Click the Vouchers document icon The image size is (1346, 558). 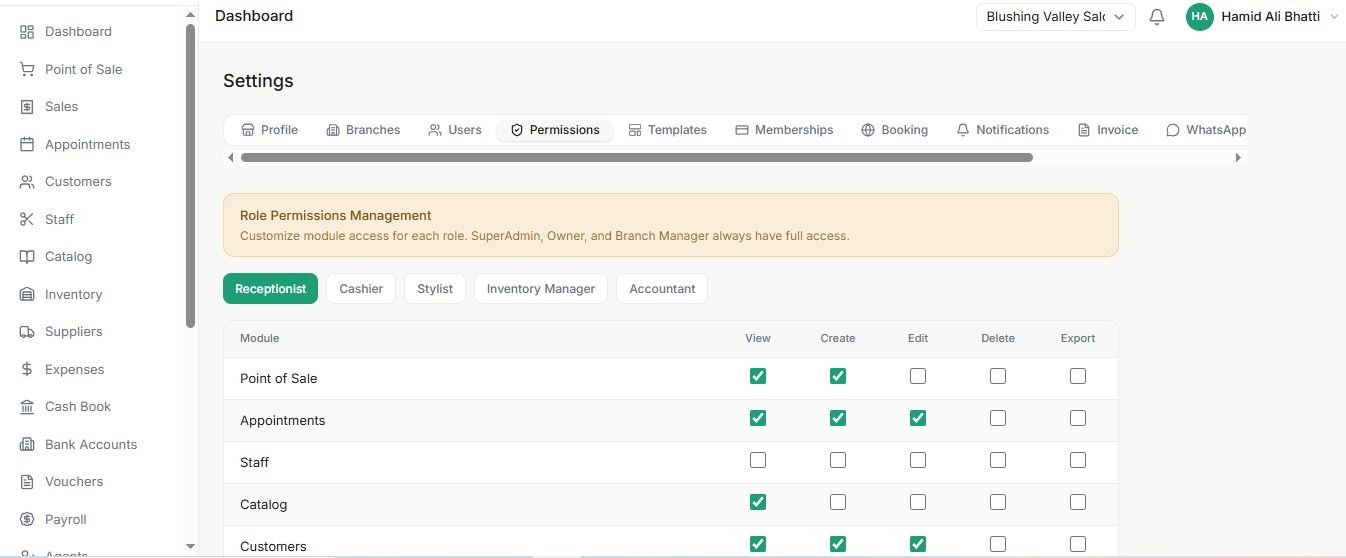click(27, 482)
